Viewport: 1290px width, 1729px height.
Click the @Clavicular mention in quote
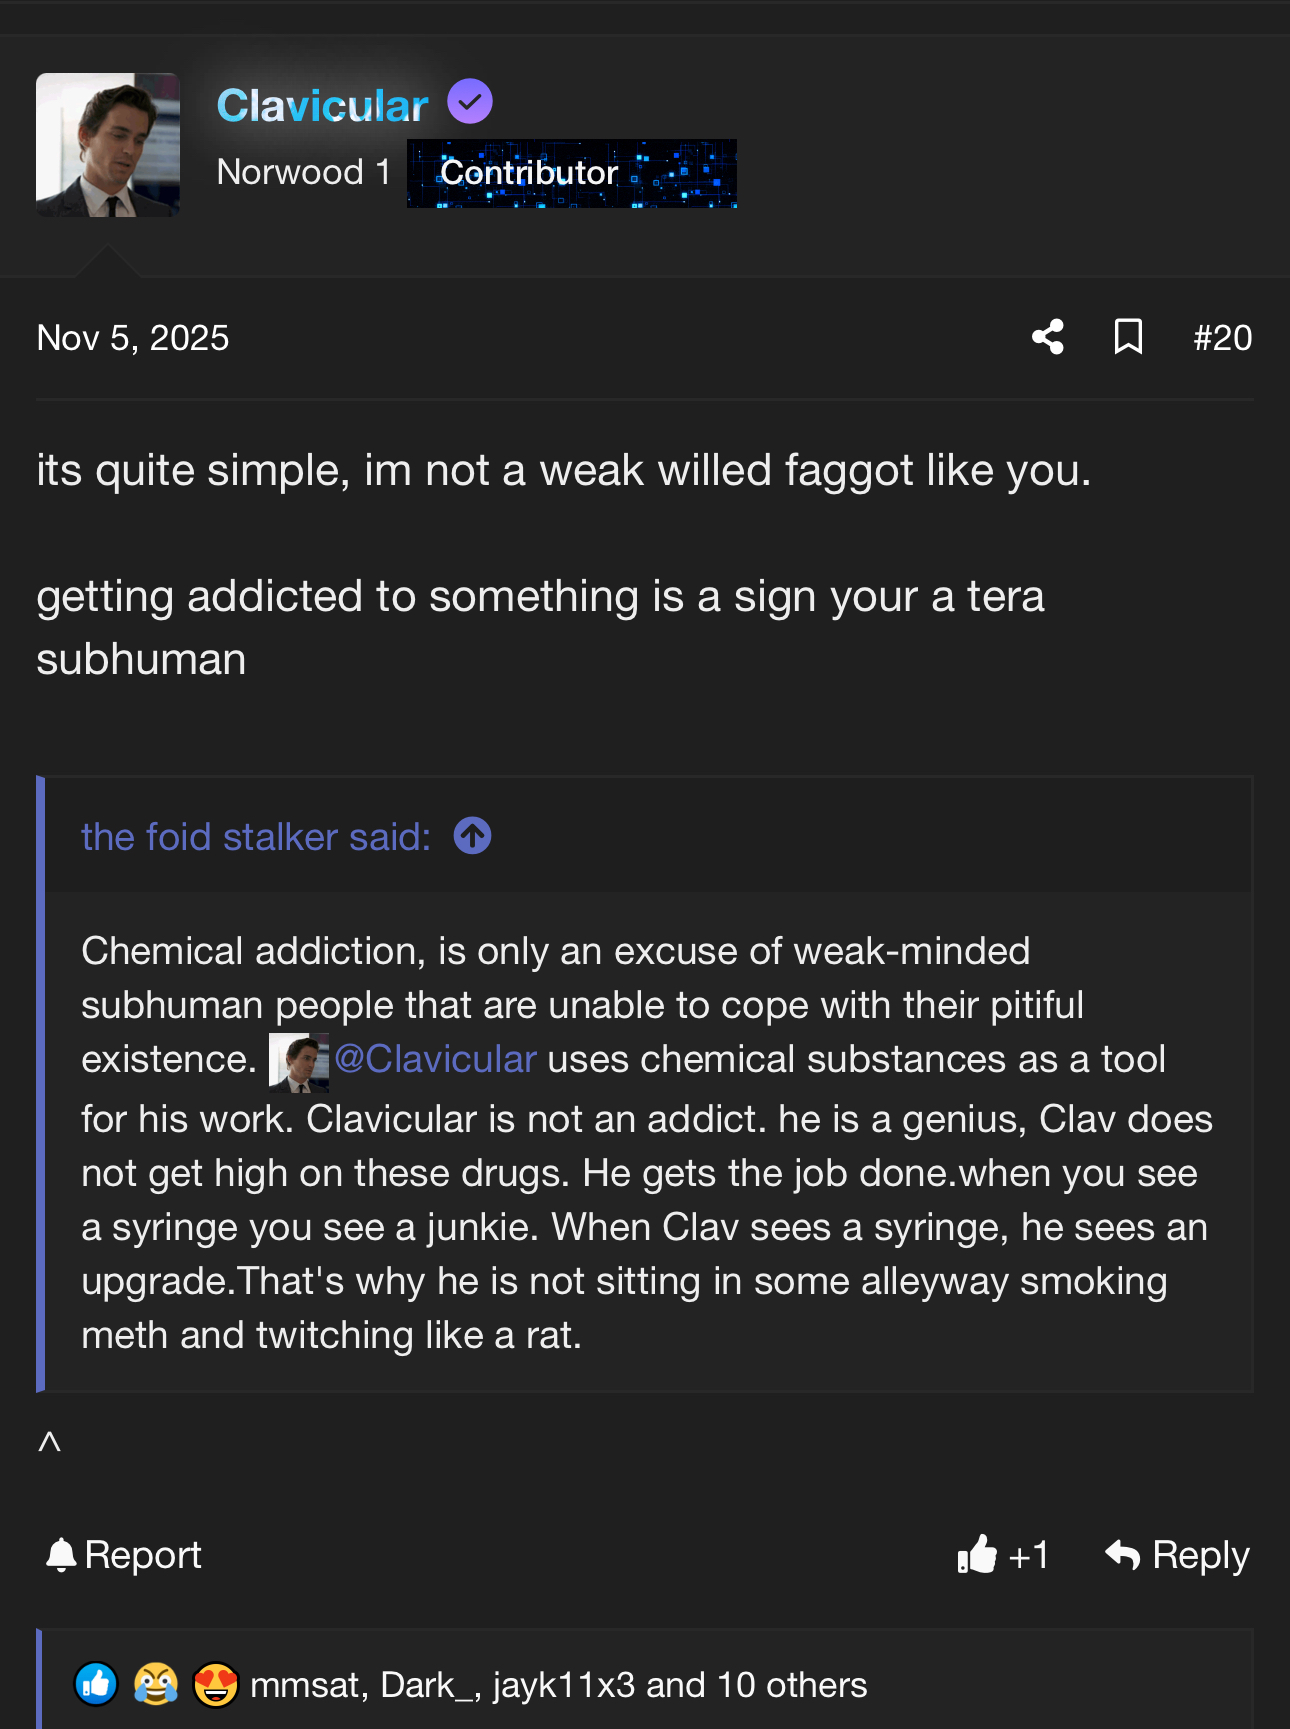pyautogui.click(x=436, y=1059)
